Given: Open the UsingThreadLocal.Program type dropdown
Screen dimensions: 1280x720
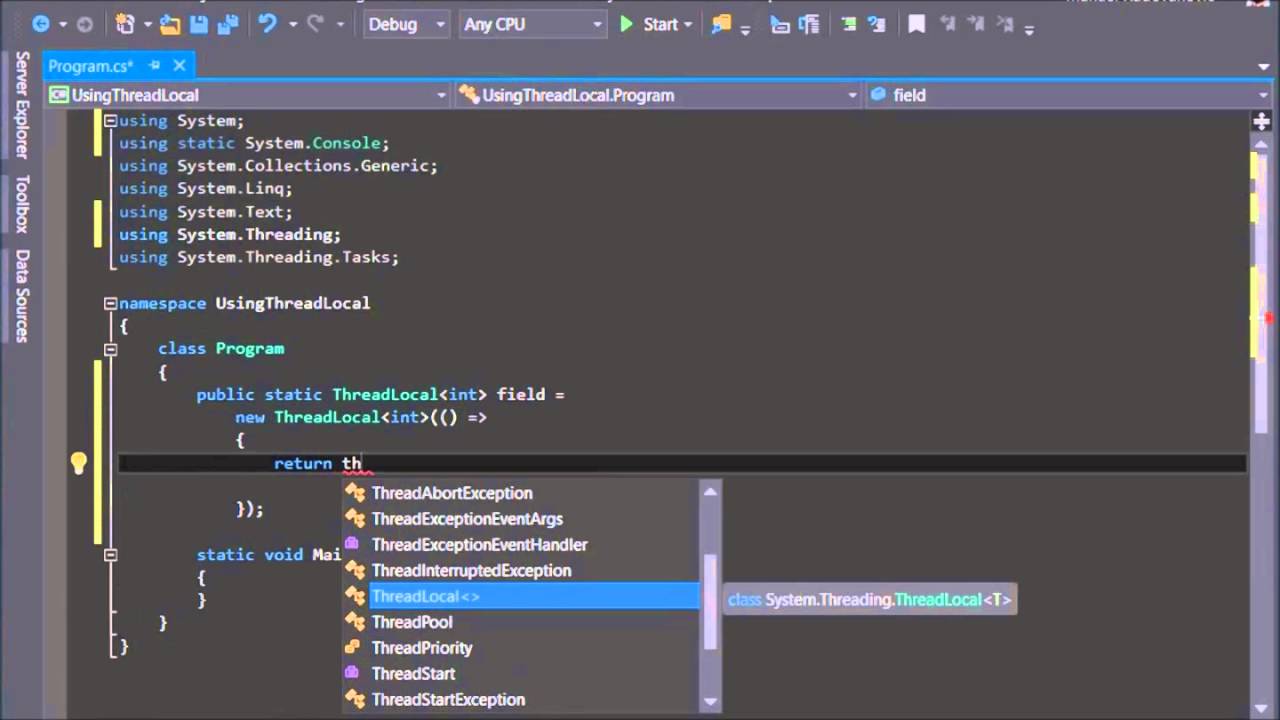Looking at the screenshot, I should point(659,95).
